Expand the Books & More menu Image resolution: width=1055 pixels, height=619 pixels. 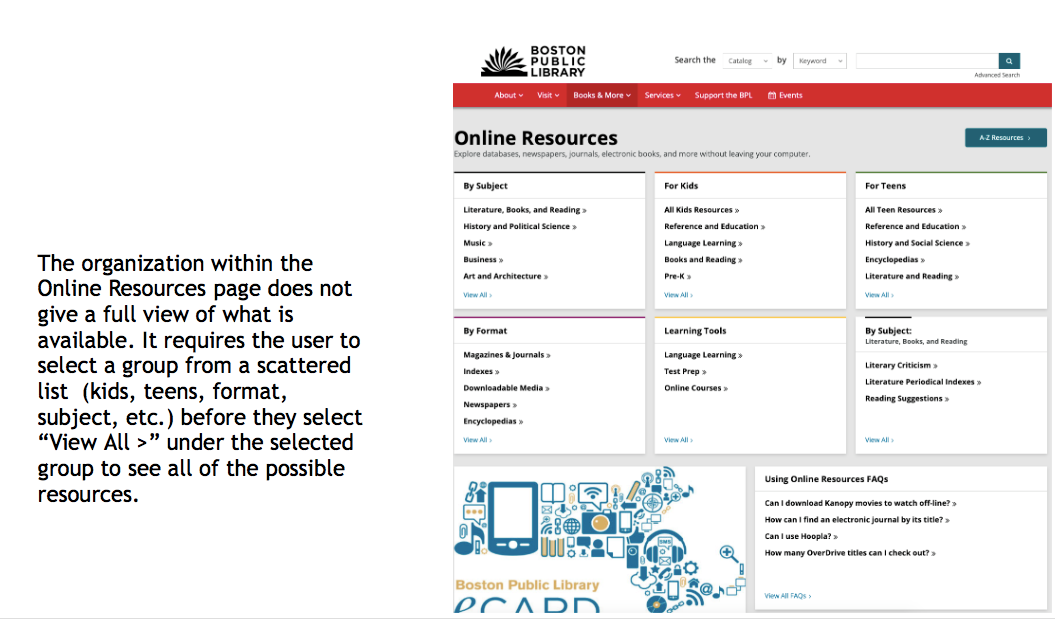click(602, 96)
